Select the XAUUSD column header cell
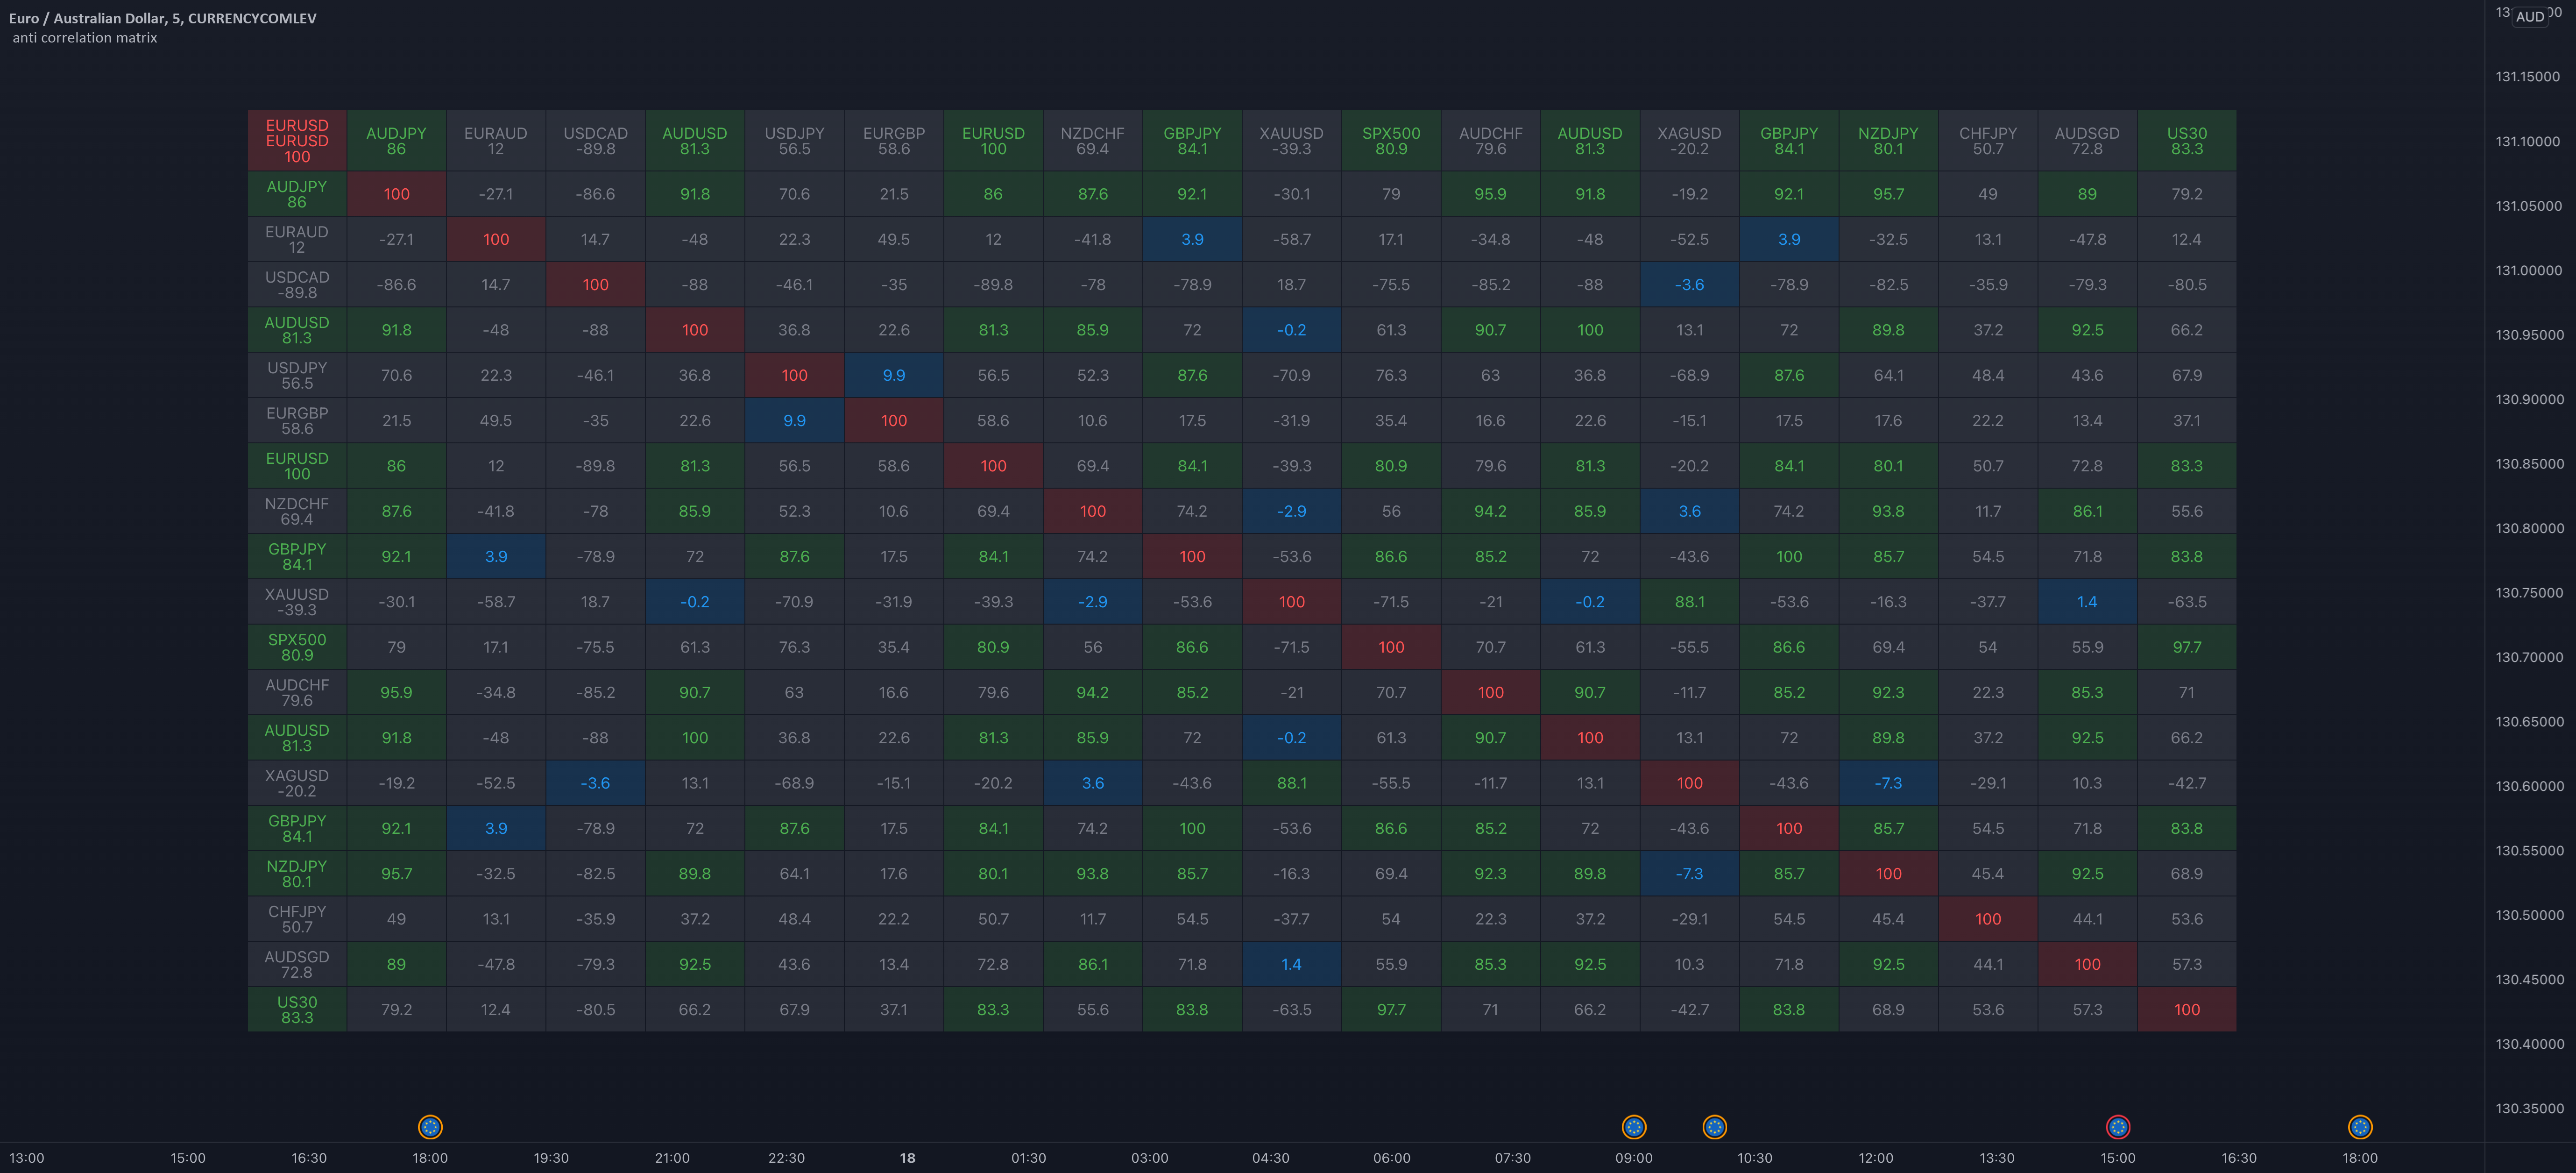The width and height of the screenshot is (2576, 1173). (1290, 141)
